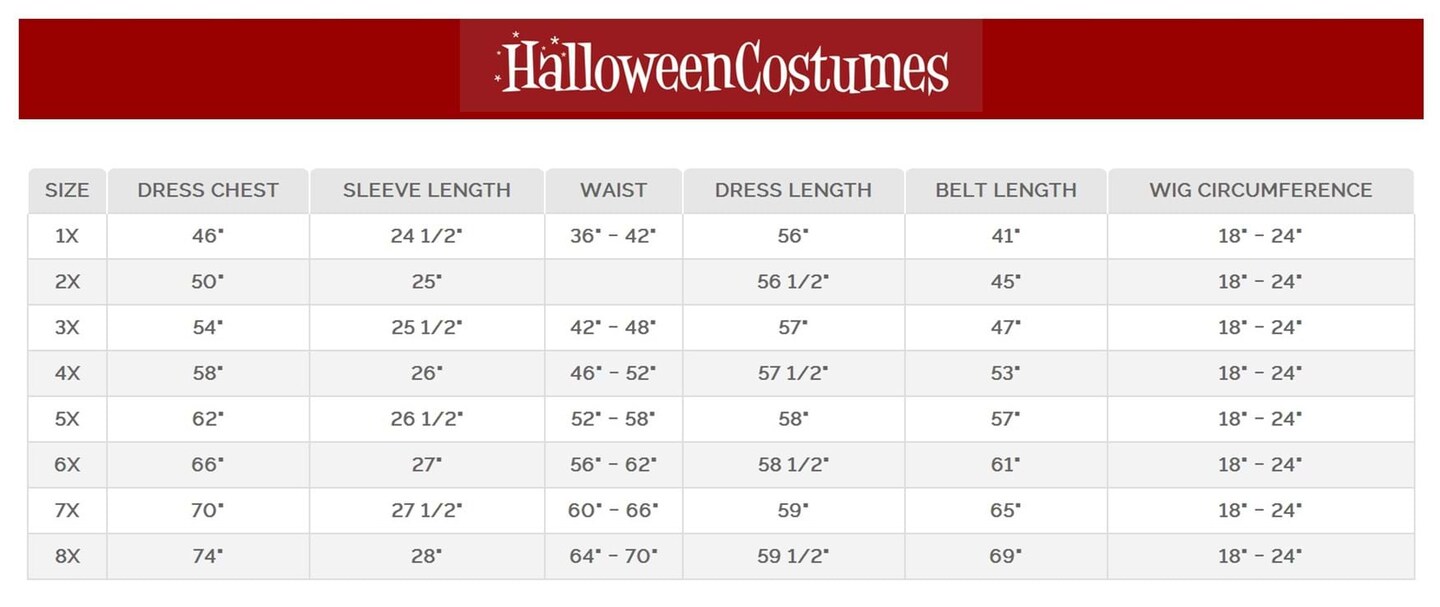Click the DRESS CHEST column header
The image size is (1440, 607).
click(x=208, y=190)
